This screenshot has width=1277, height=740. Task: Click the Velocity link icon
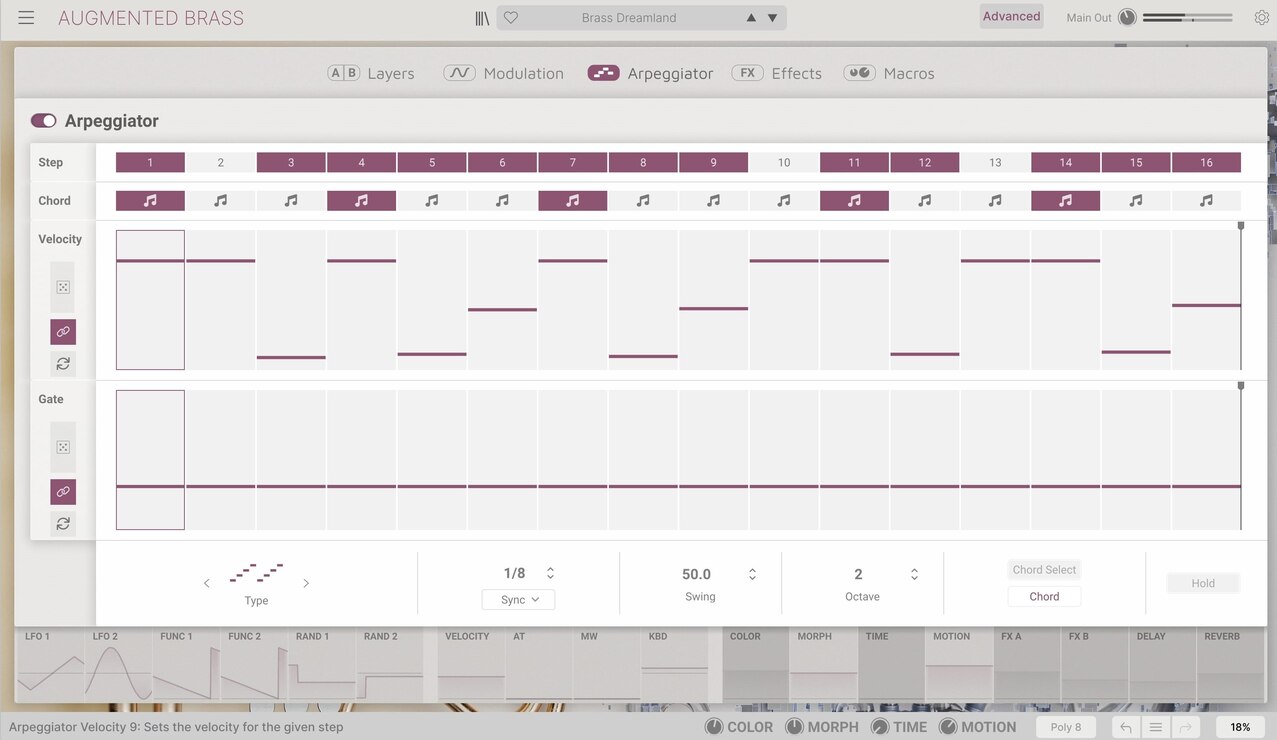tap(62, 331)
